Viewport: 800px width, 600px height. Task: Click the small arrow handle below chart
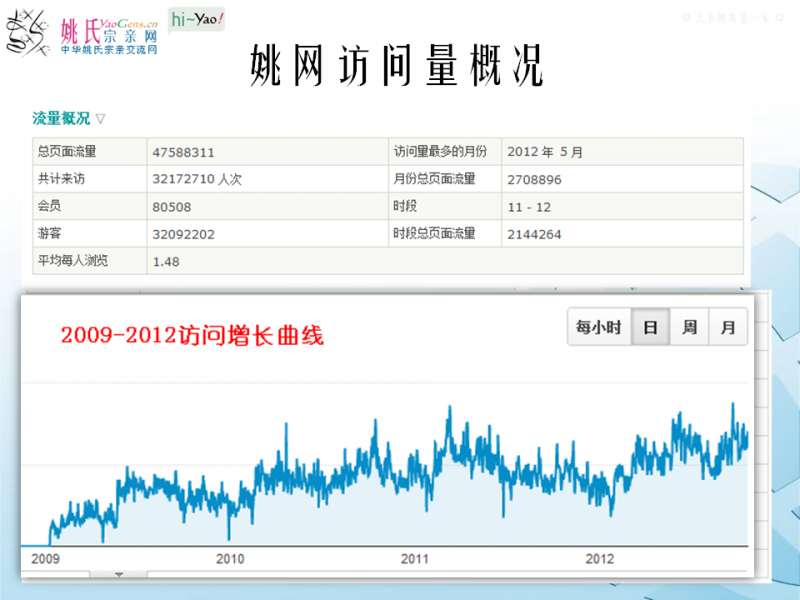[119, 575]
